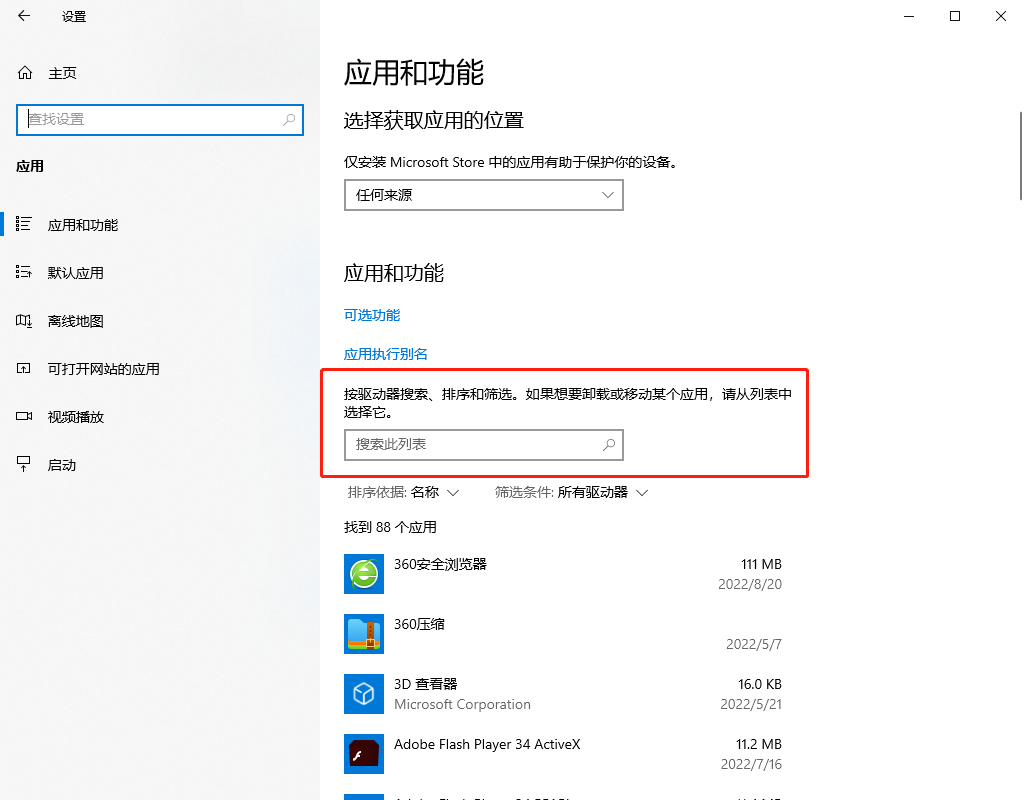This screenshot has height=800, width=1024.
Task: Click the Adobe Flash Player ActiveX icon
Action: coord(363,753)
